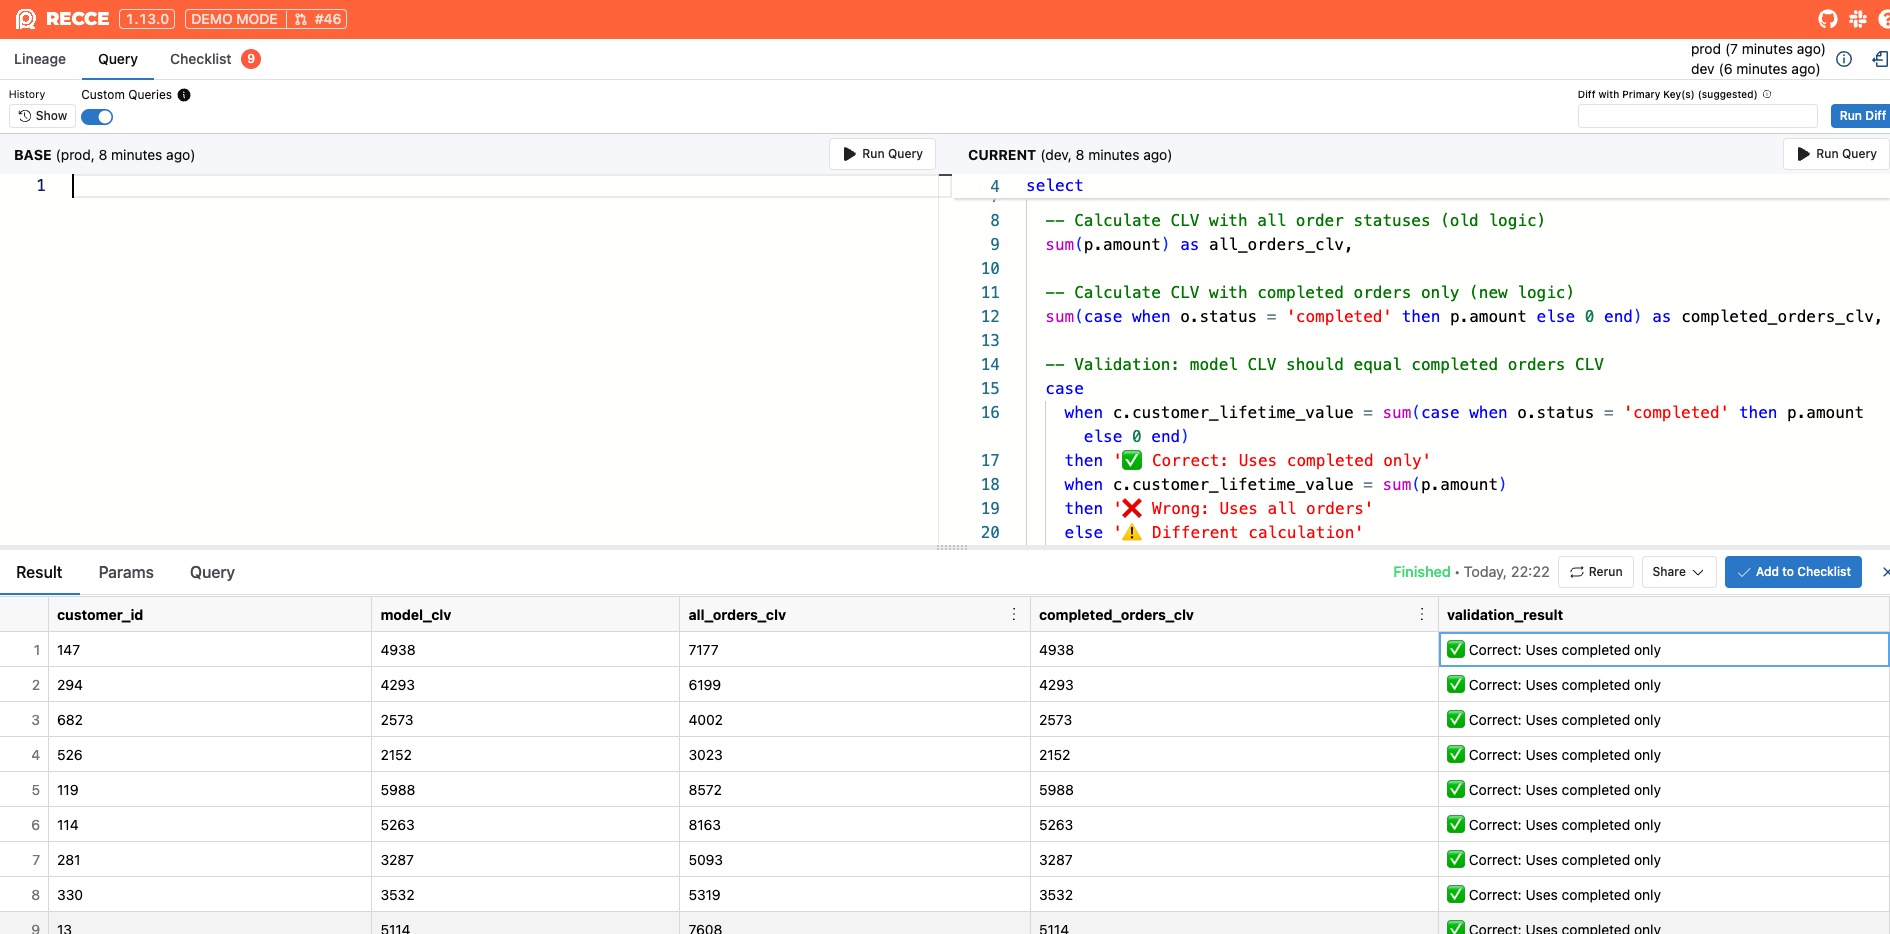Select customer_id cell 147
1890x934 pixels.
coord(210,650)
